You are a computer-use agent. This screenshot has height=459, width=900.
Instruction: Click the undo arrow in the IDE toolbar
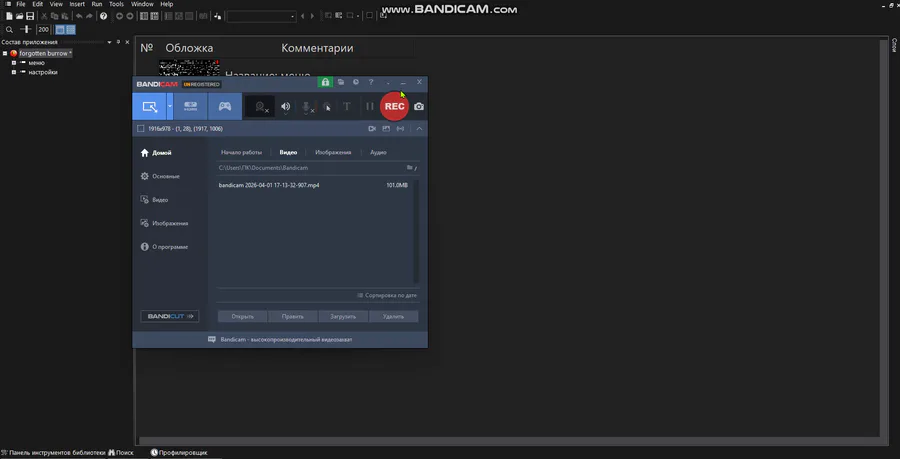(79, 16)
